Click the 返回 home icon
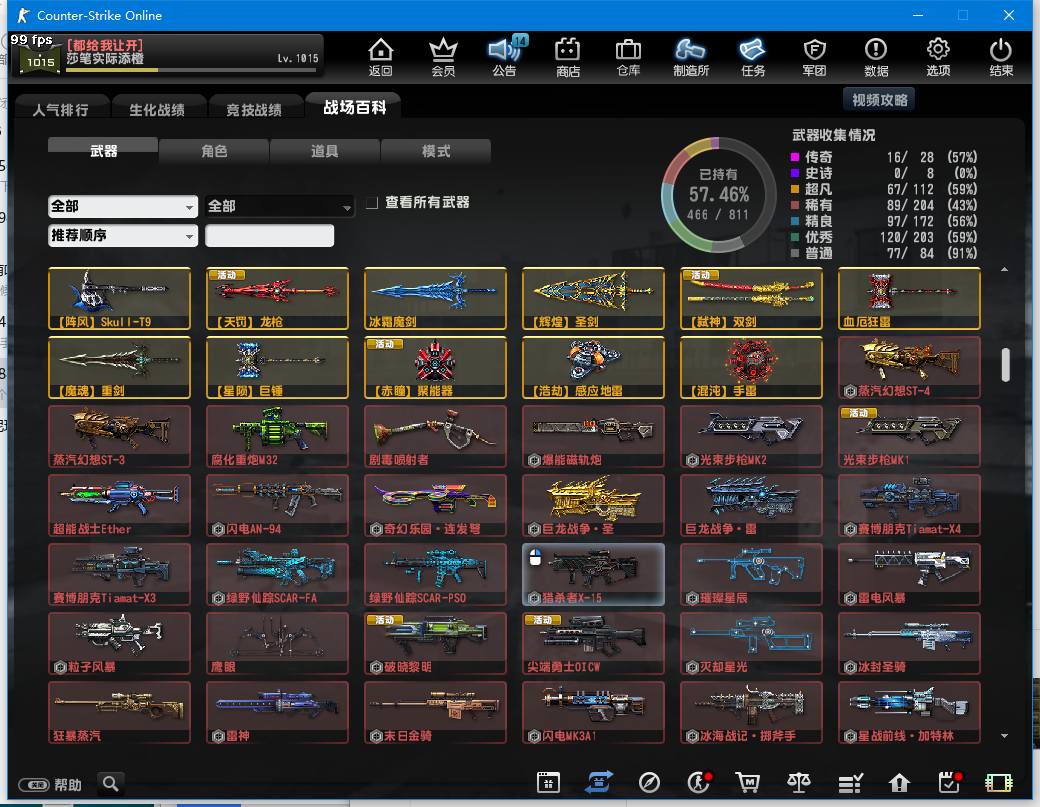This screenshot has width=1040, height=807. click(x=381, y=56)
